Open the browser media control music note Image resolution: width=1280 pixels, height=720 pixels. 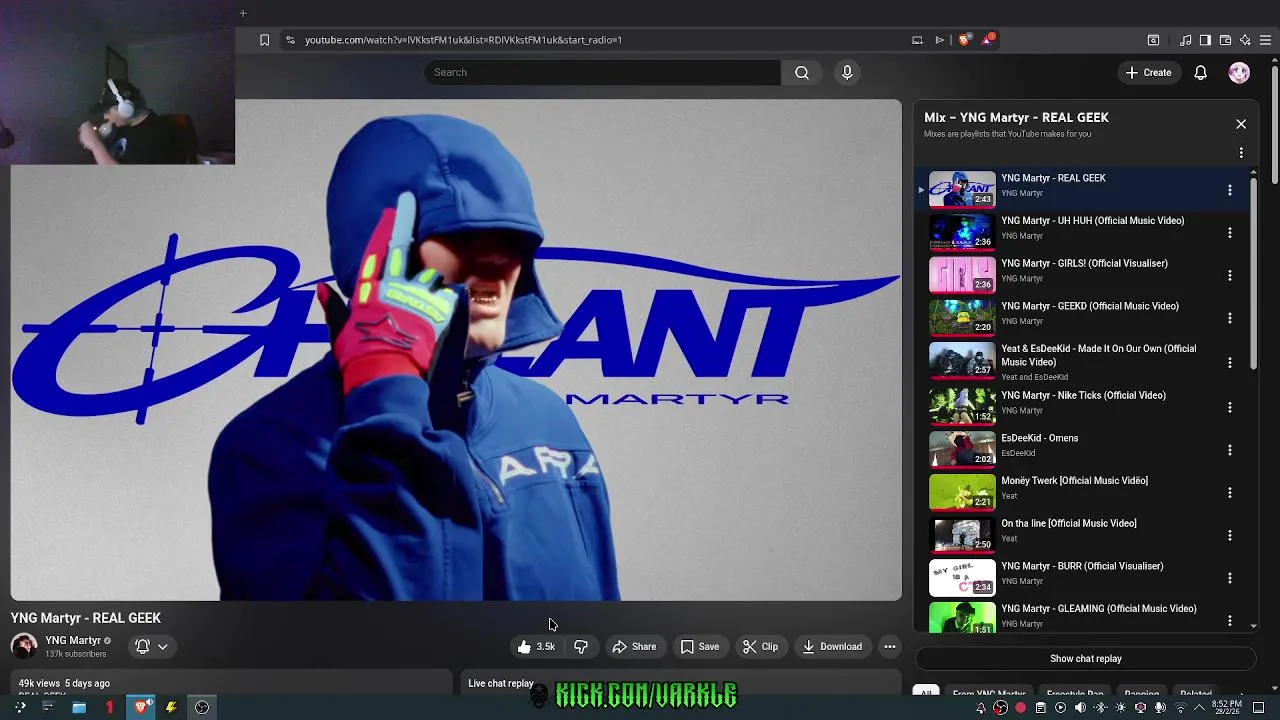(x=1185, y=40)
